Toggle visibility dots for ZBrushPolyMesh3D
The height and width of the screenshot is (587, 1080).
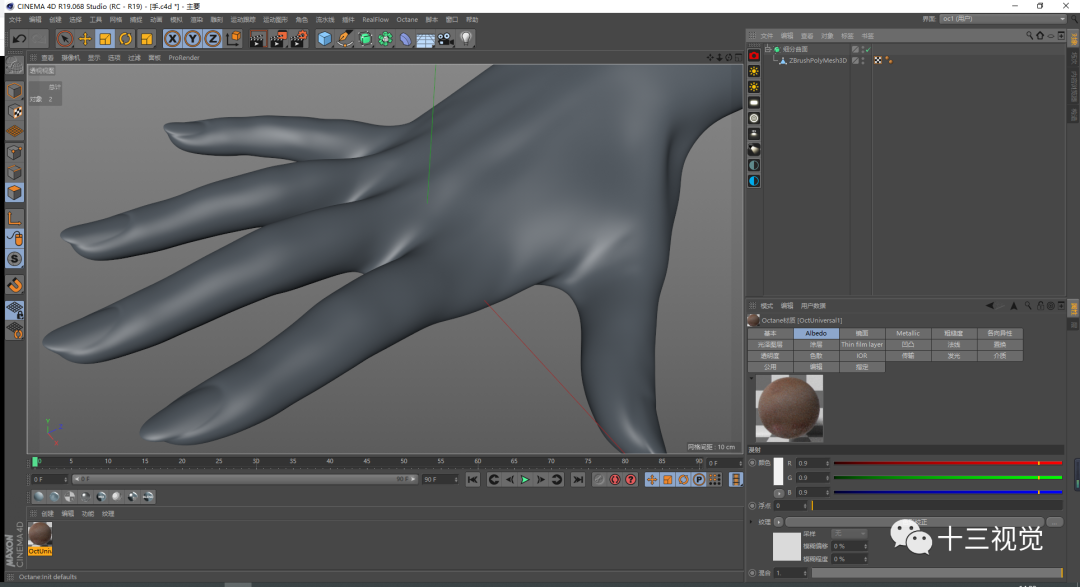point(863,61)
